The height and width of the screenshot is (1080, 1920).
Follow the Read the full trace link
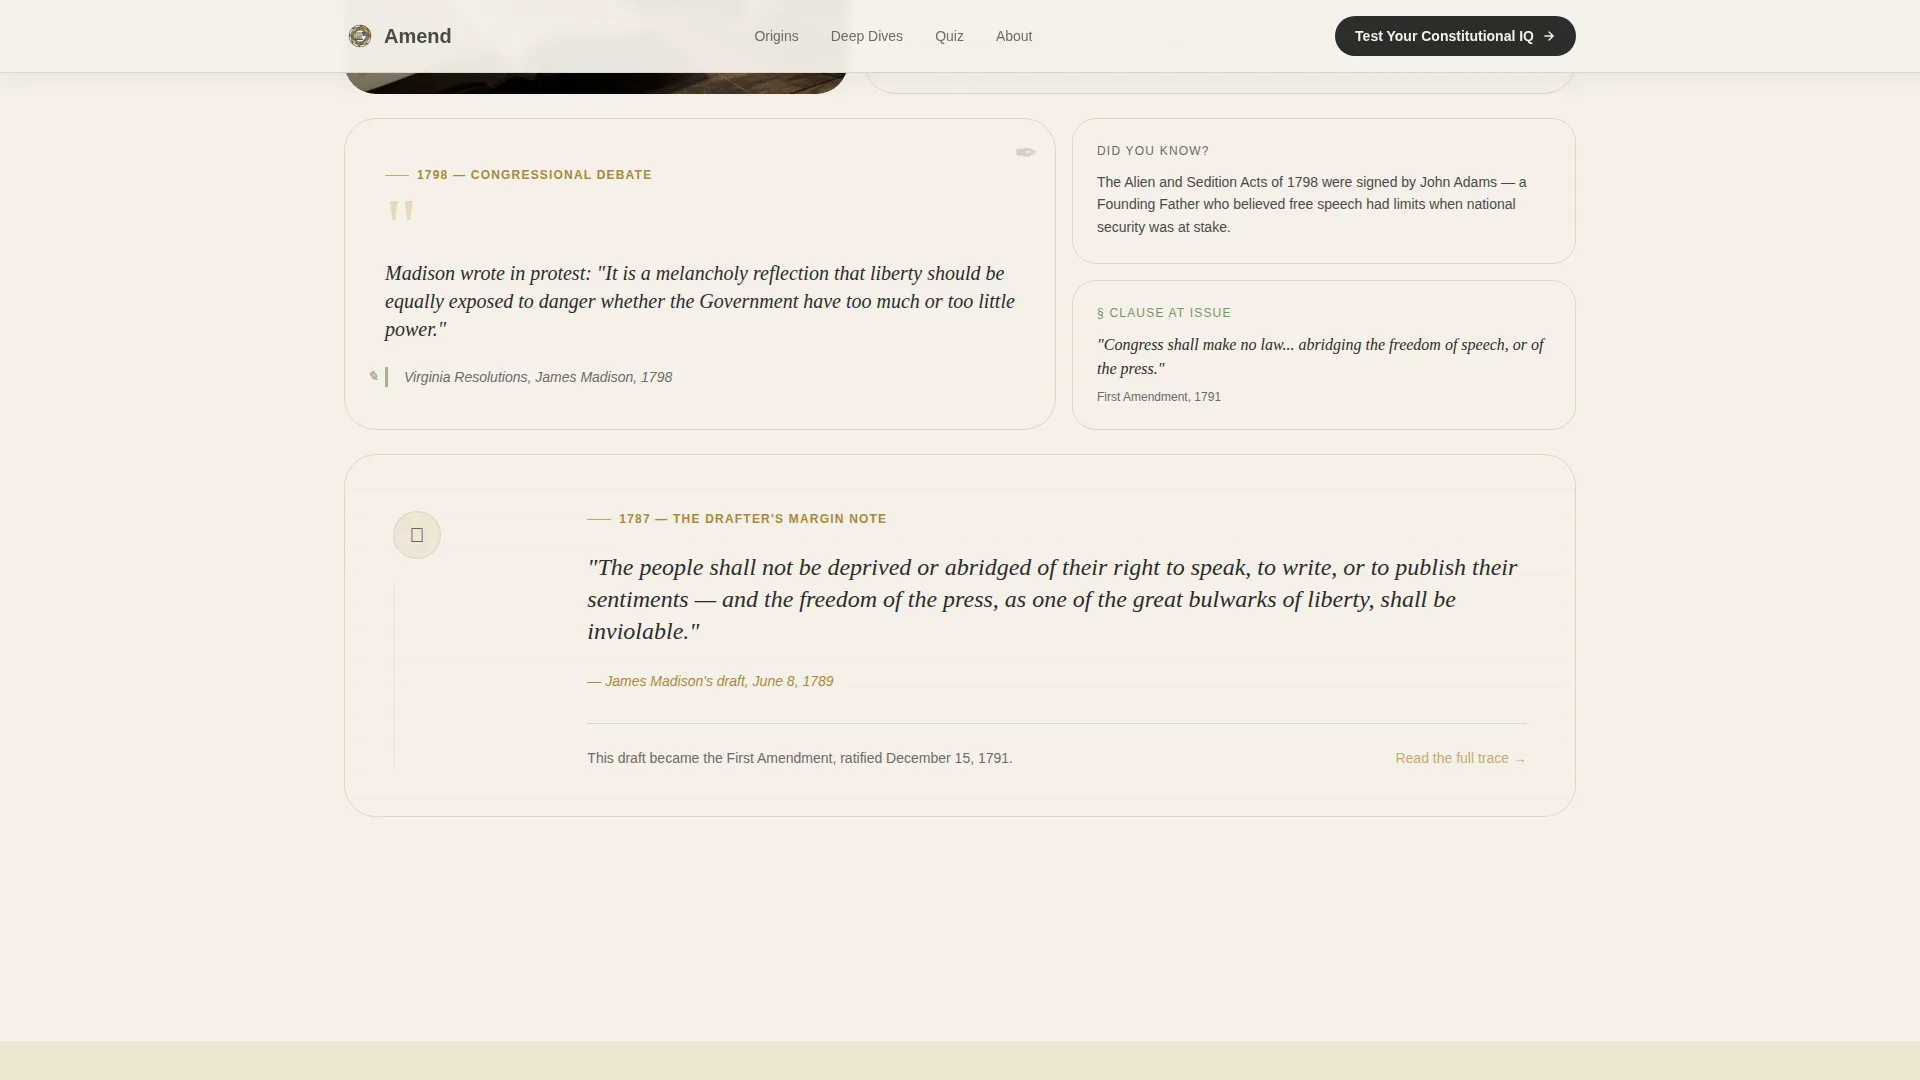tap(1460, 758)
